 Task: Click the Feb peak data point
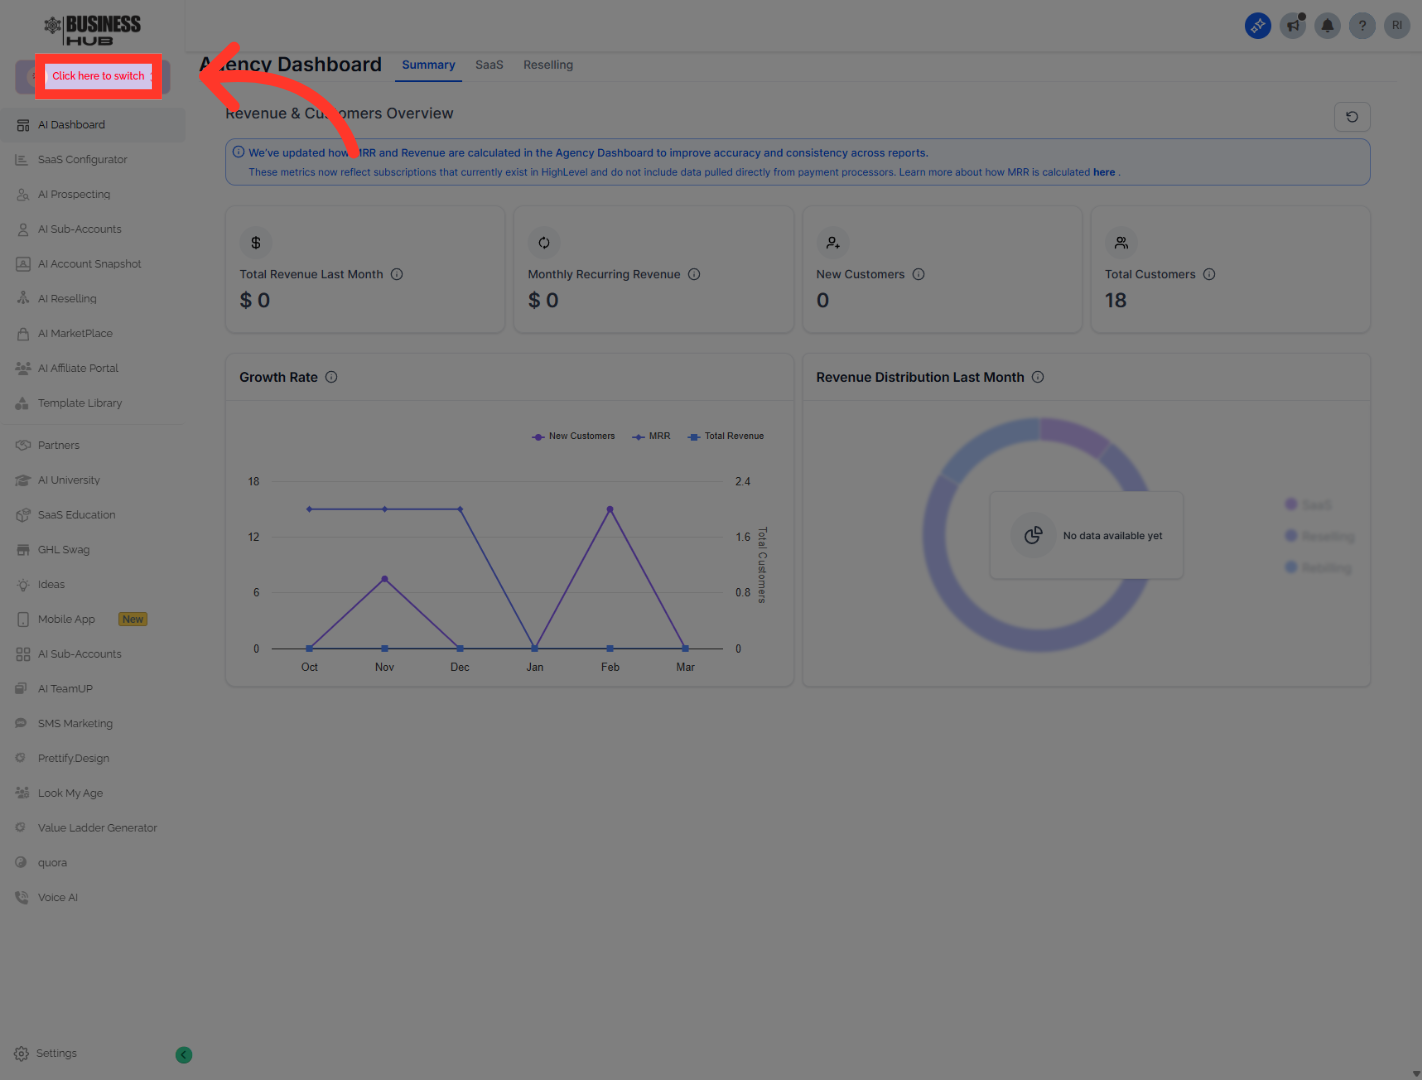coord(610,509)
